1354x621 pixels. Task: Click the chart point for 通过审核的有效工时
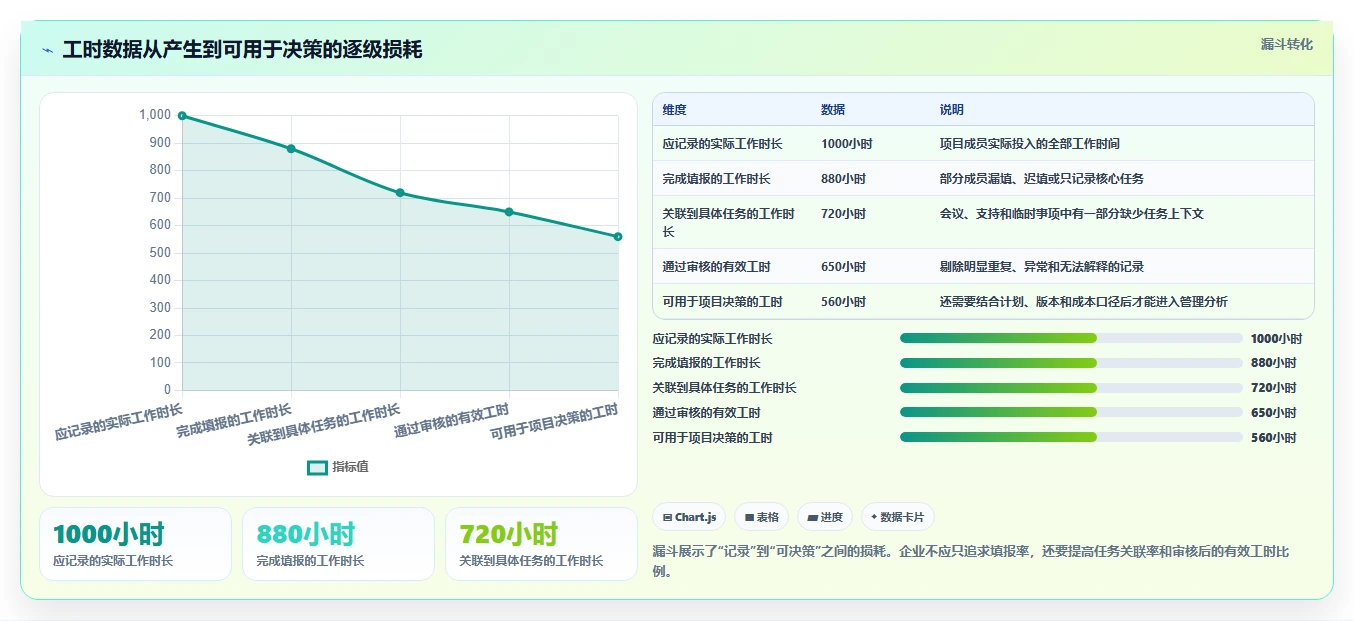click(509, 212)
